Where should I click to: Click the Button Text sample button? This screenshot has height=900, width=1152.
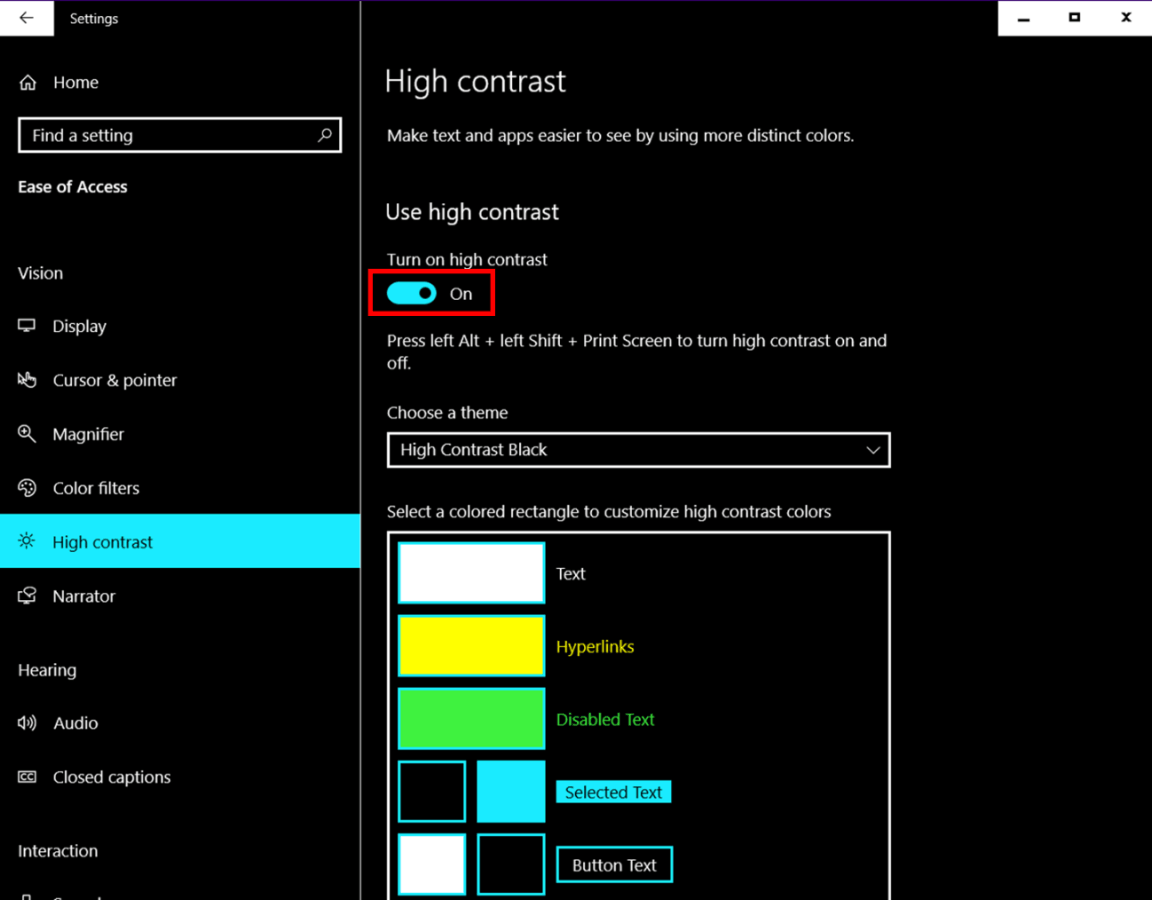(x=614, y=864)
